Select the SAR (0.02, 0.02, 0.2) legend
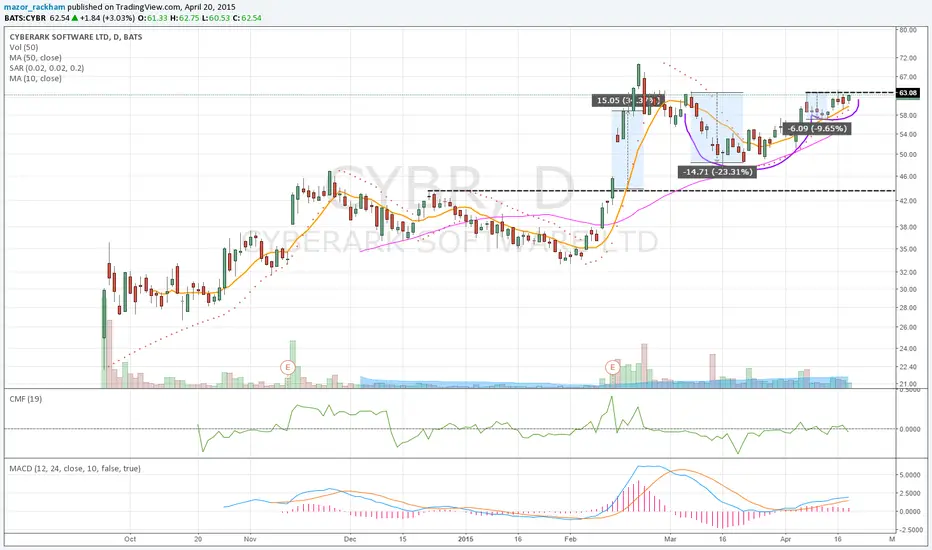Viewport: 932px width, 550px height. pos(46,68)
